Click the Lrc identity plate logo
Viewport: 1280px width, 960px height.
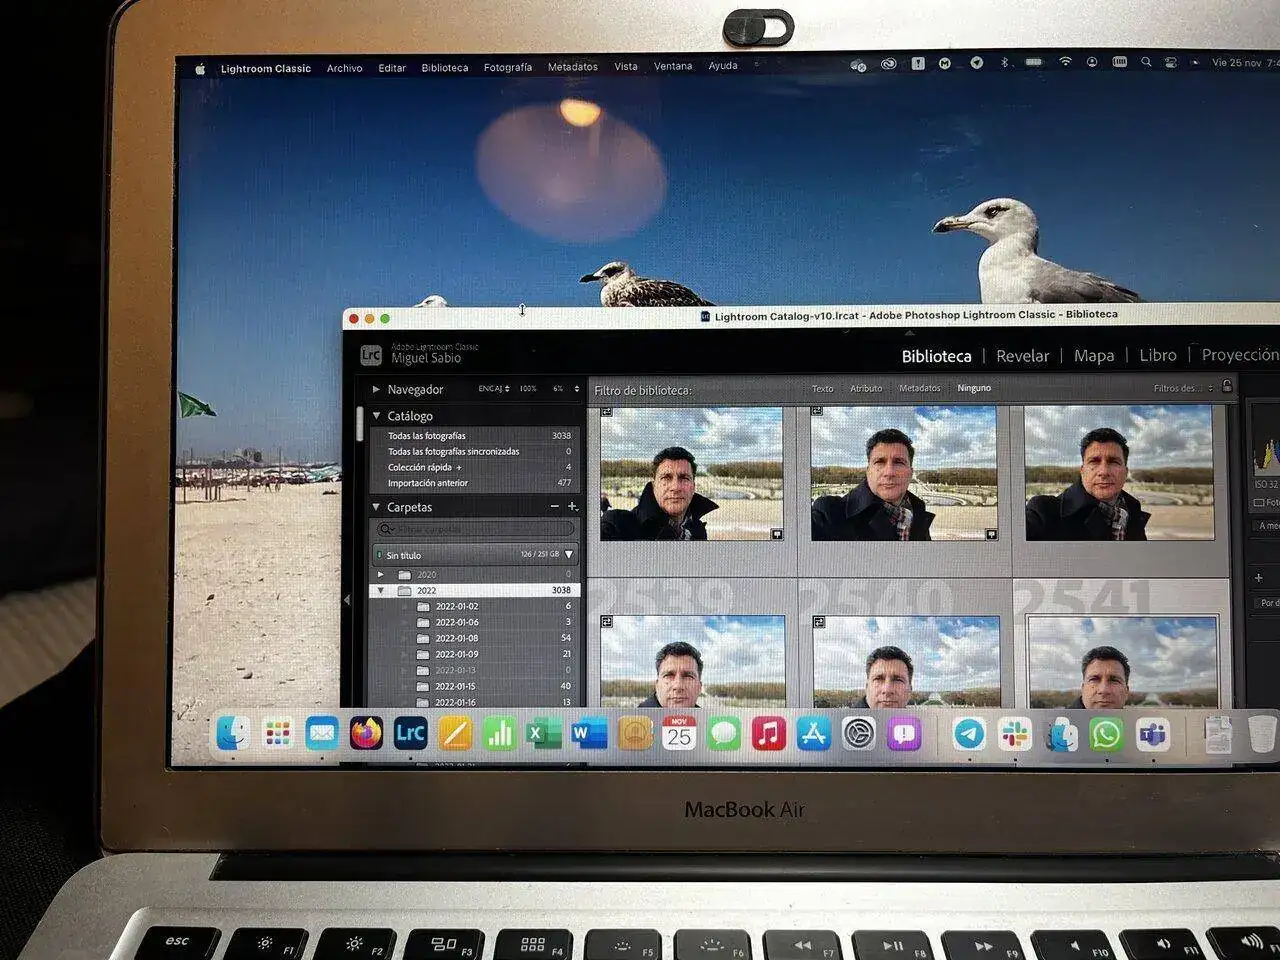pyautogui.click(x=371, y=355)
